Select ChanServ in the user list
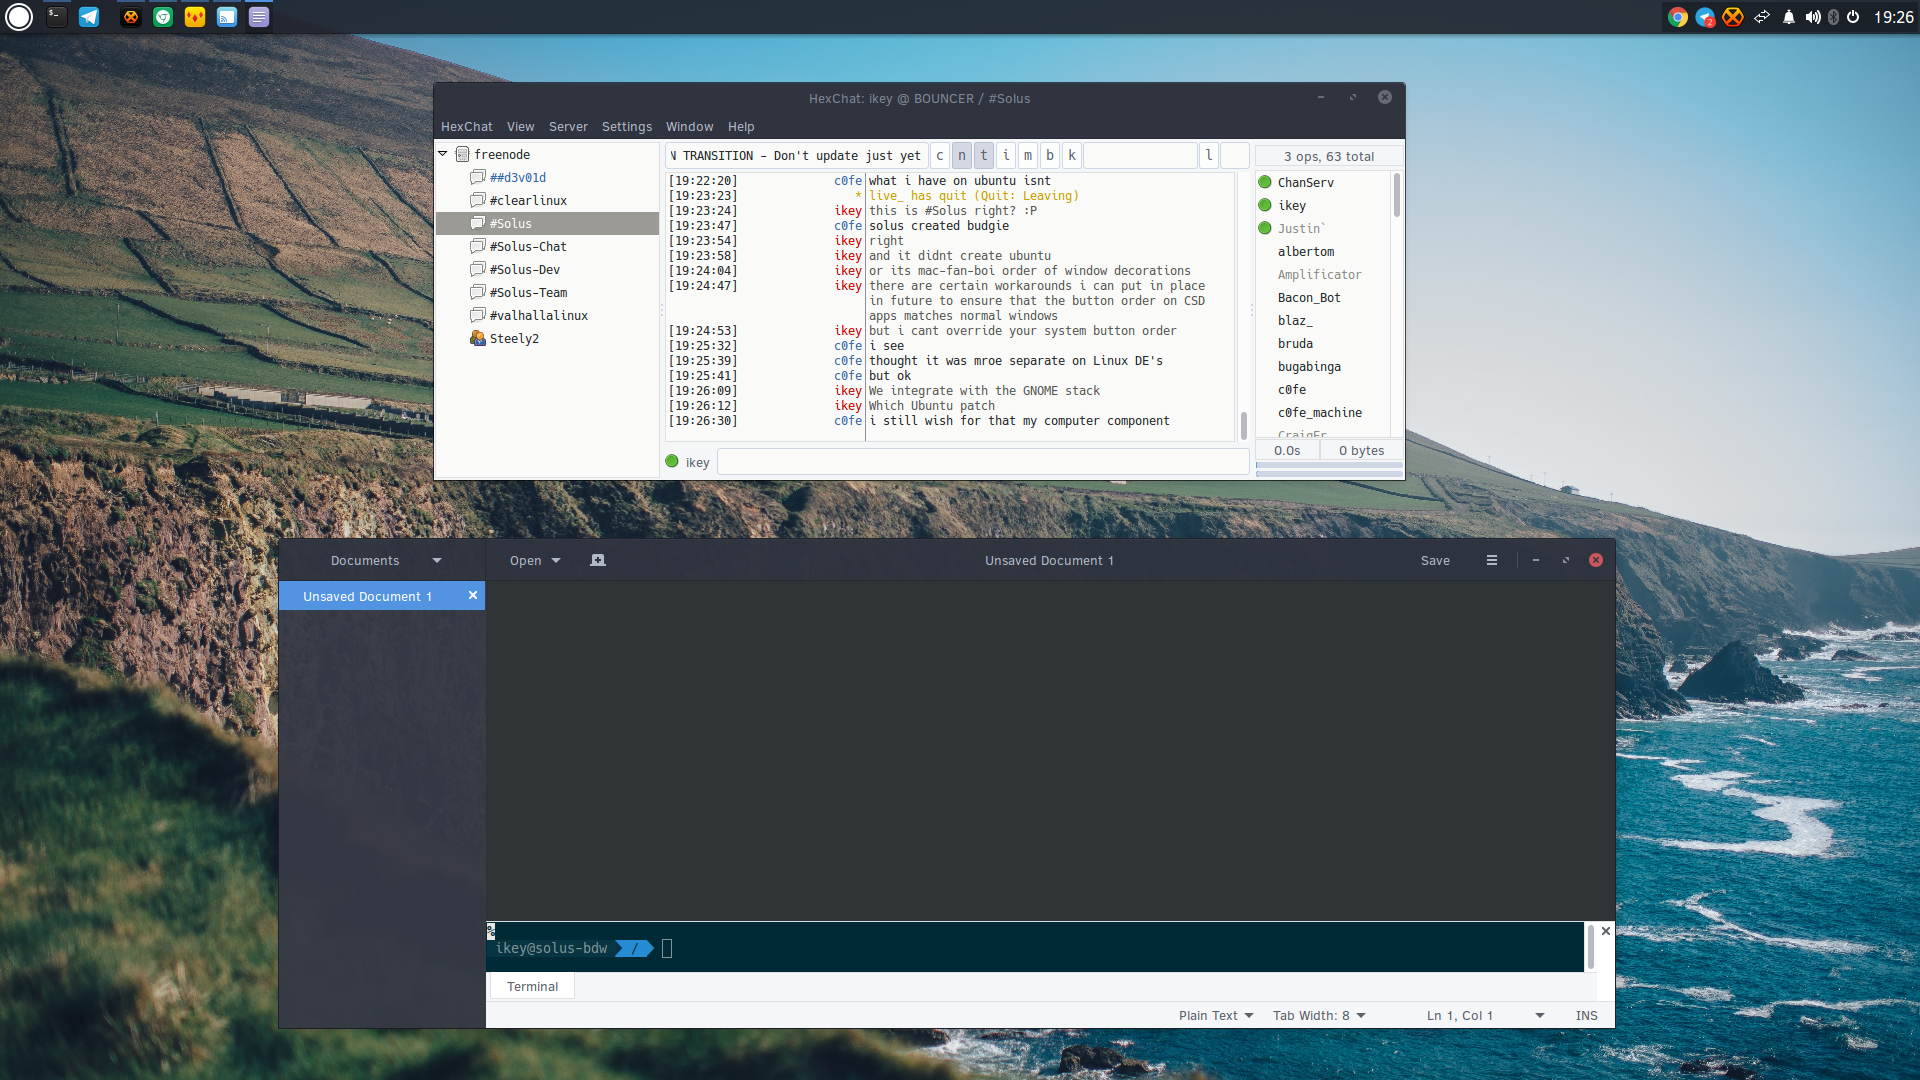The width and height of the screenshot is (1920, 1080). pyautogui.click(x=1323, y=182)
